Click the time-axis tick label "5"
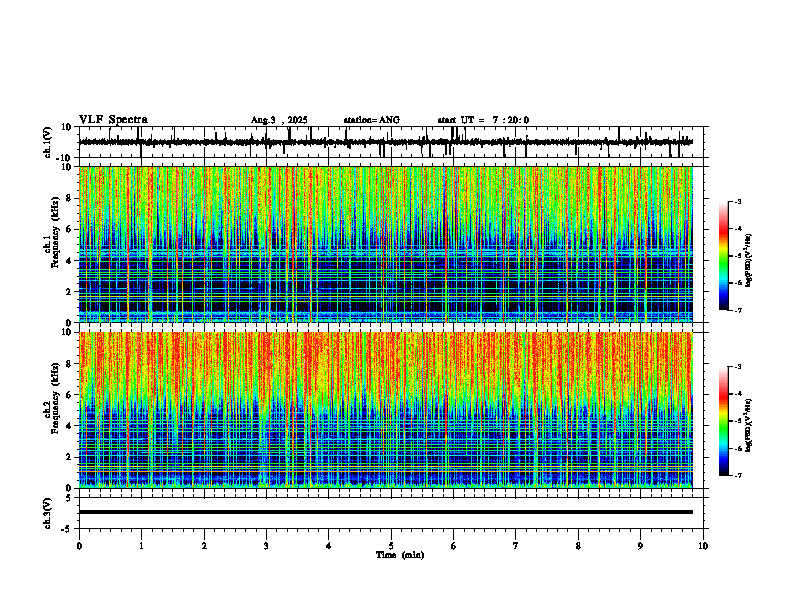 tap(391, 546)
